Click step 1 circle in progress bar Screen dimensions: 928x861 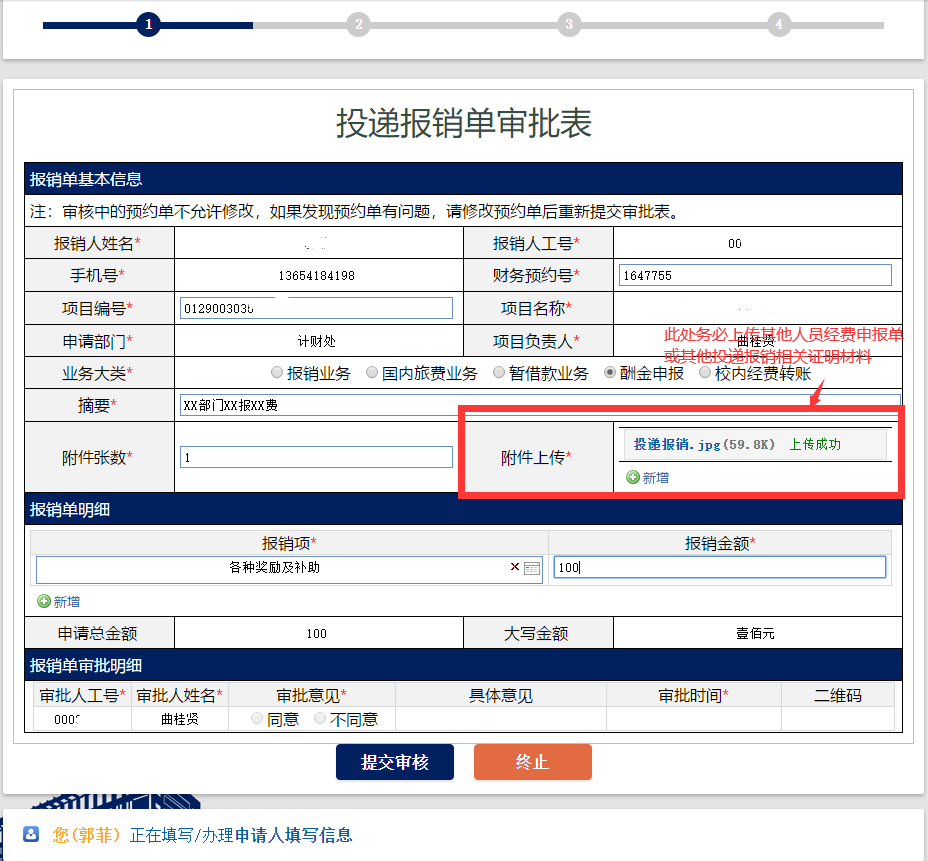click(x=148, y=24)
